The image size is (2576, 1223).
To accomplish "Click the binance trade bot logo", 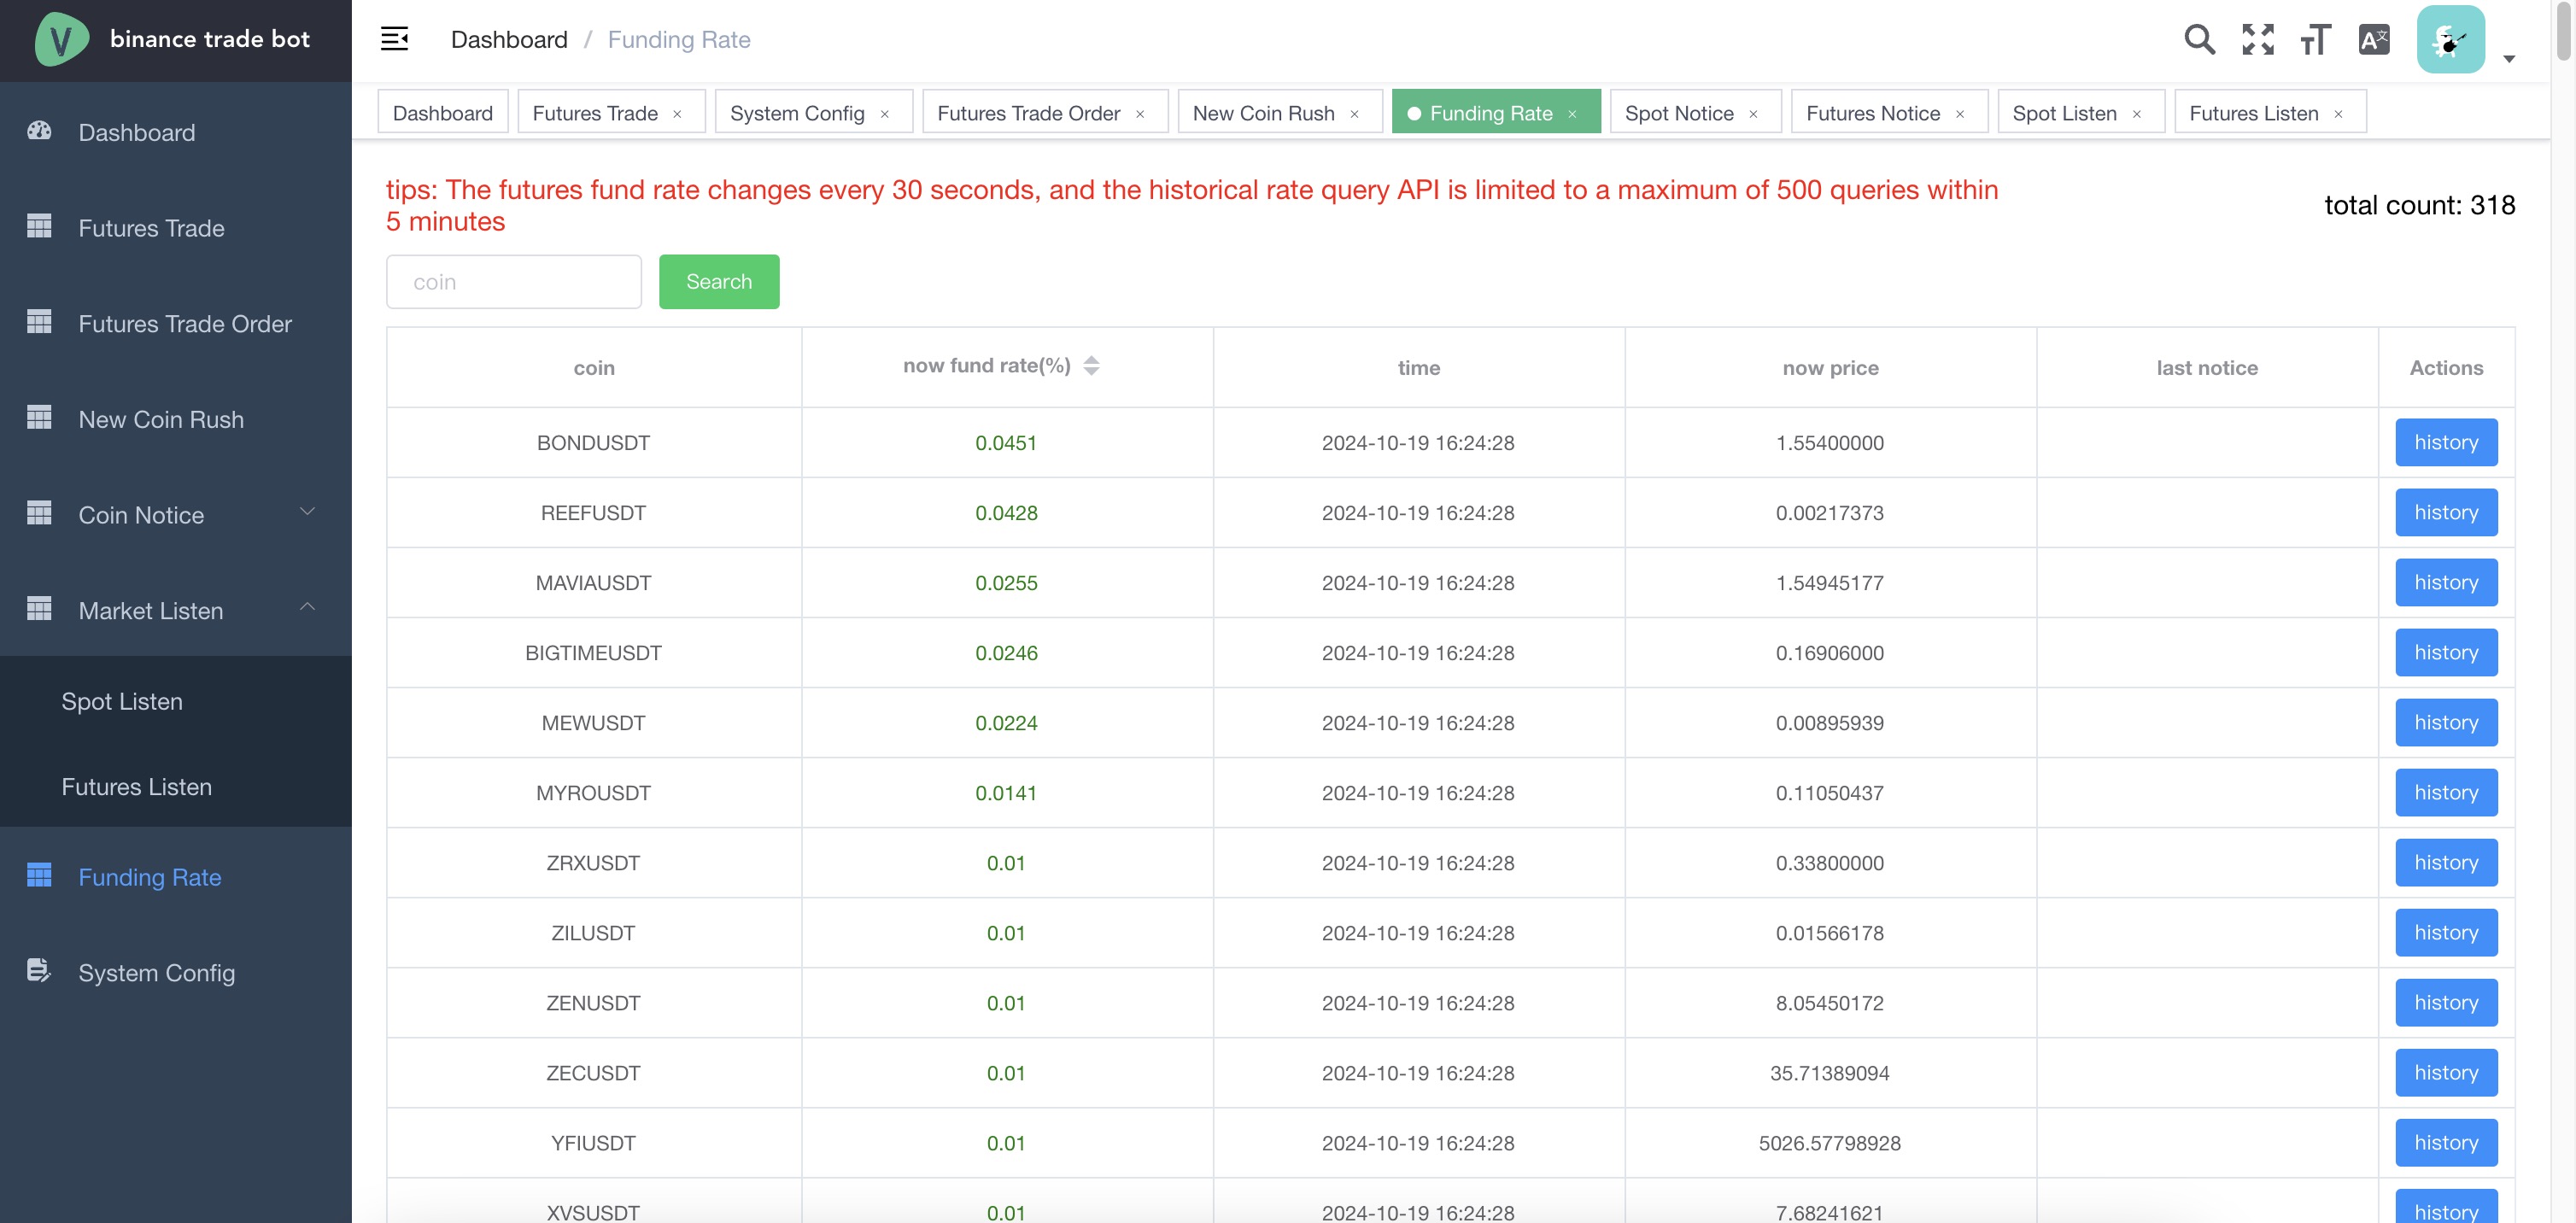I will (61, 40).
